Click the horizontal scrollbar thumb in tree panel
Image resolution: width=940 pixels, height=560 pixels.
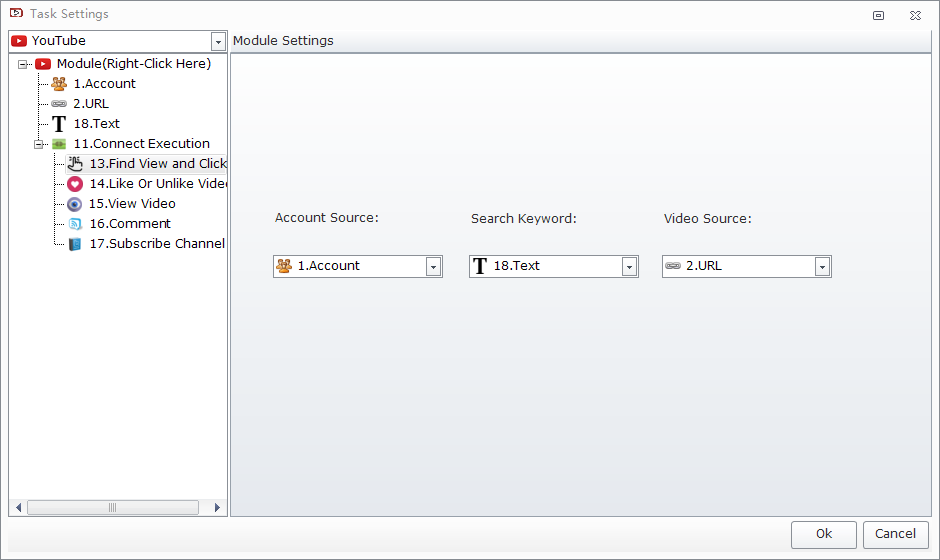click(x=113, y=508)
